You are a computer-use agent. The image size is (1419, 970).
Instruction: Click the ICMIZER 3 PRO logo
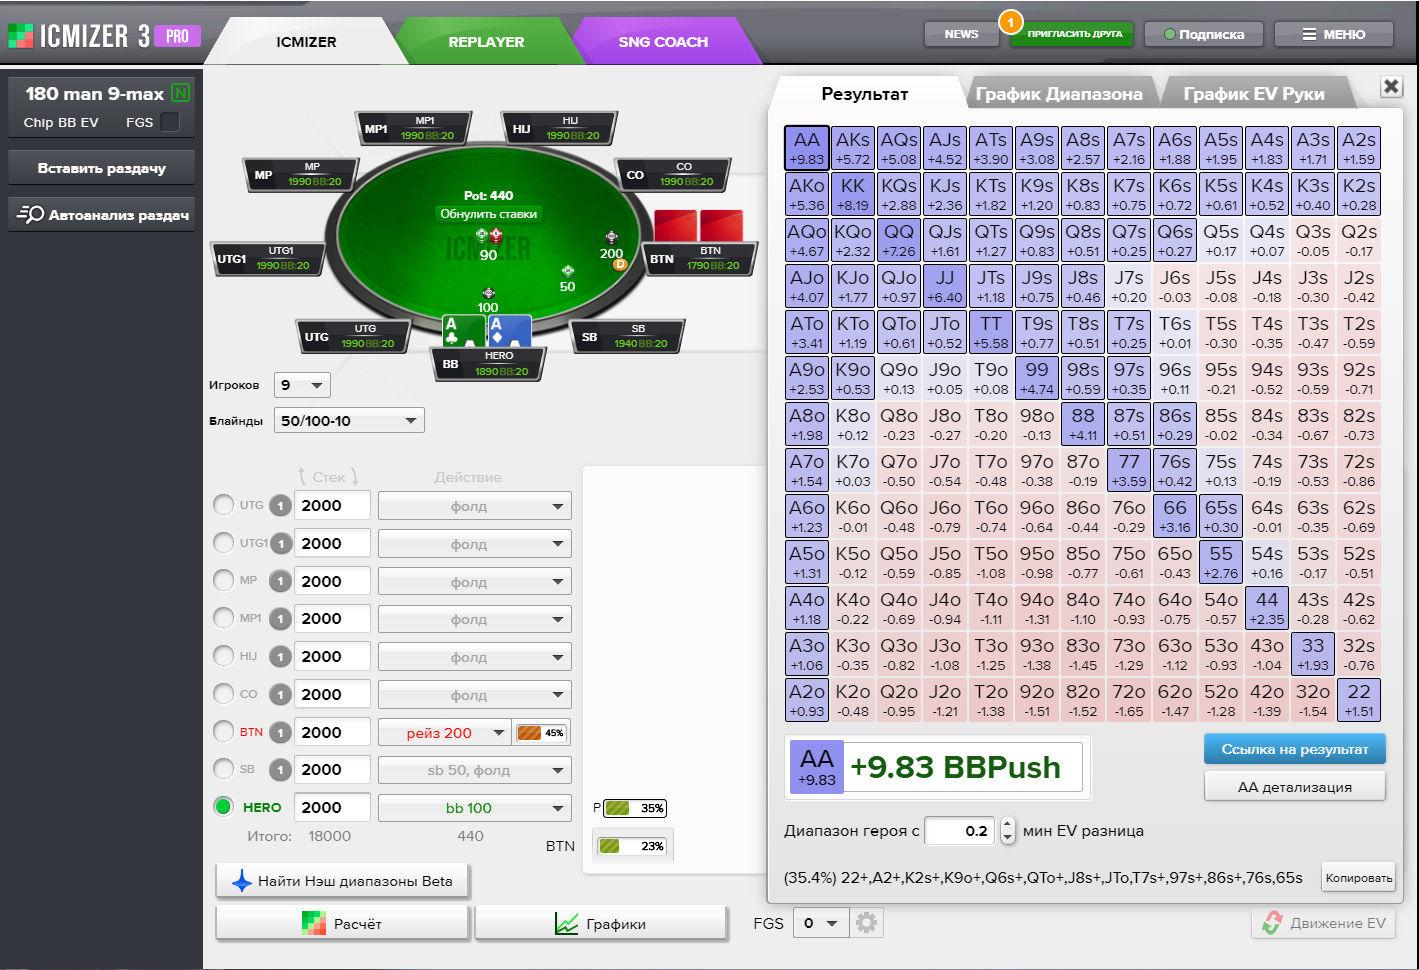click(x=104, y=36)
